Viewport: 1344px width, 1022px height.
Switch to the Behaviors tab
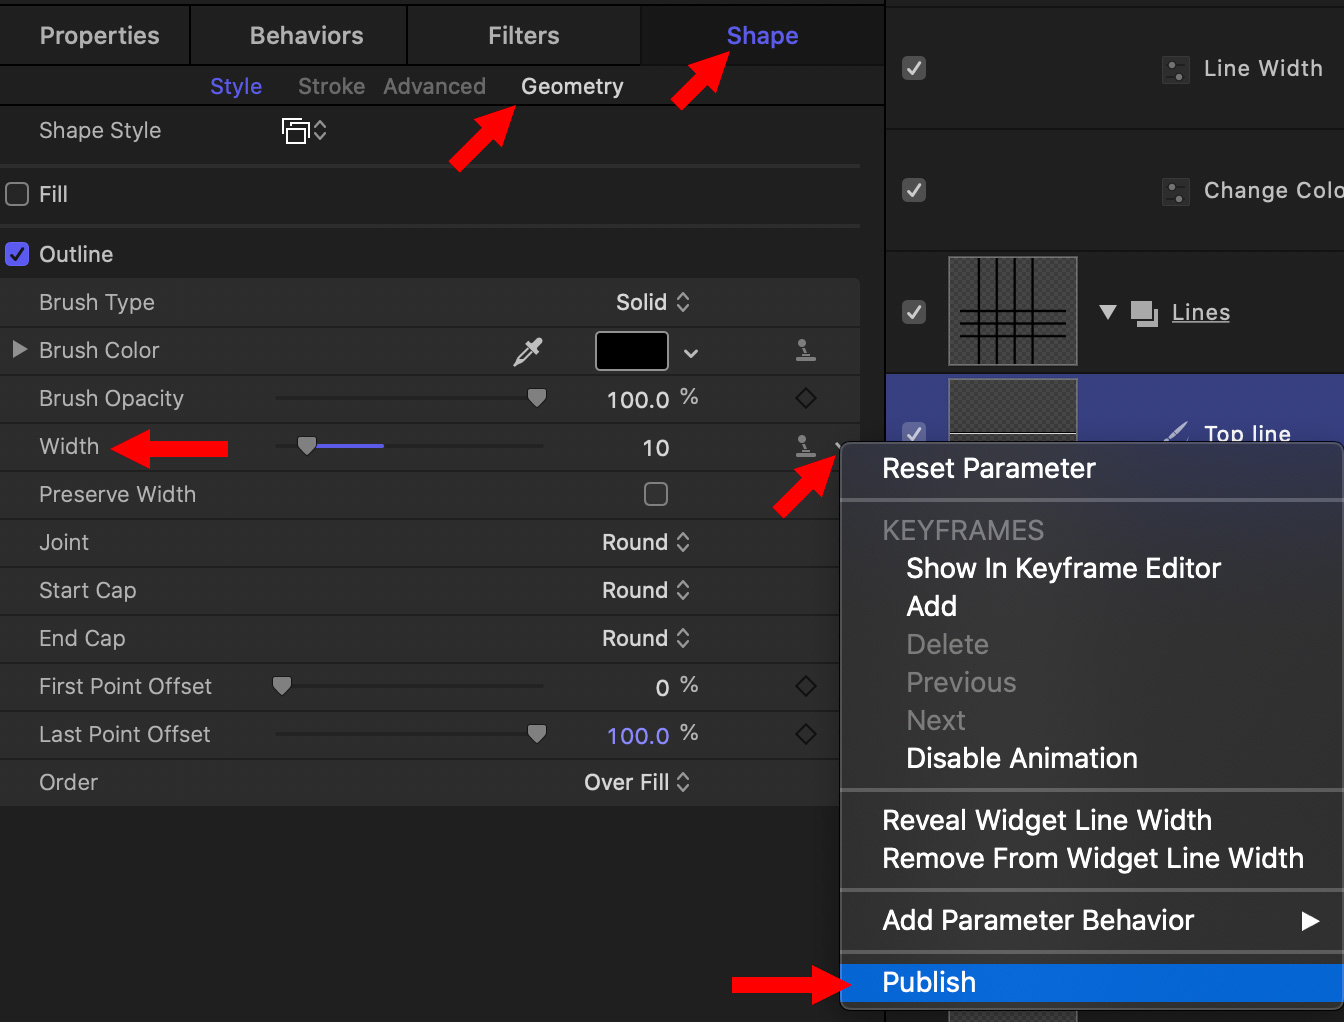(306, 36)
